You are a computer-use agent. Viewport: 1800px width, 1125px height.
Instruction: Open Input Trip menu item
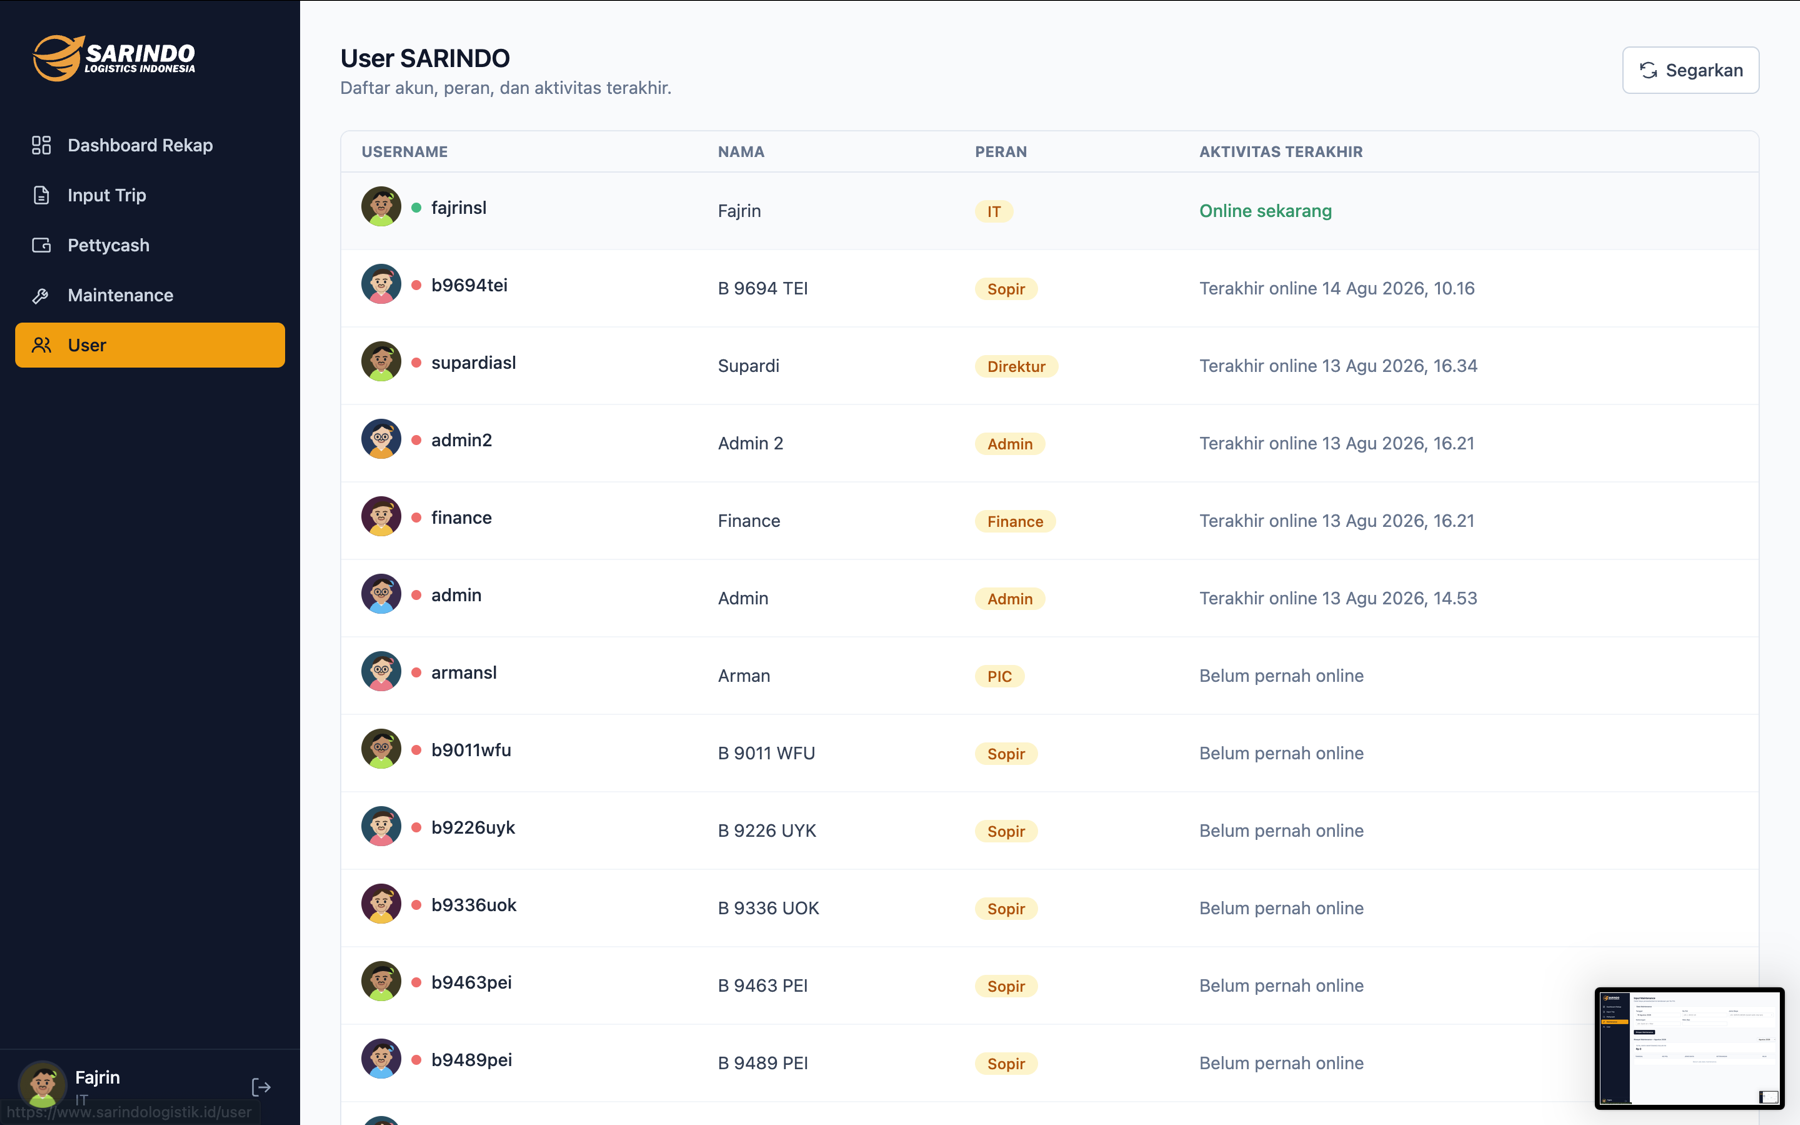pos(150,195)
